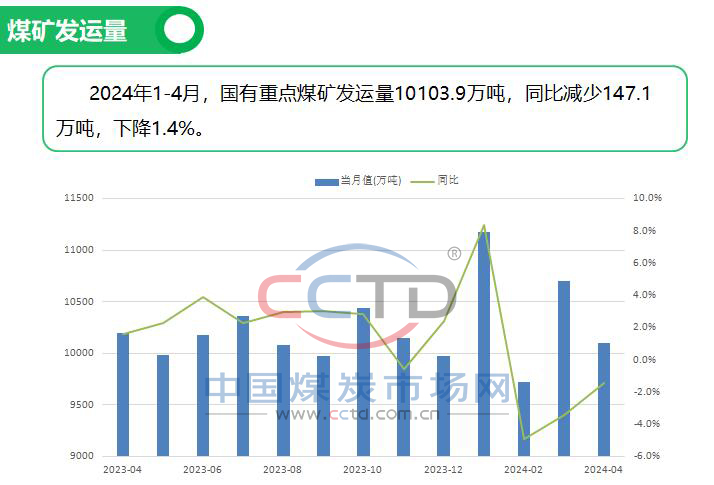Select the blue bar for 2023-10

click(x=363, y=382)
